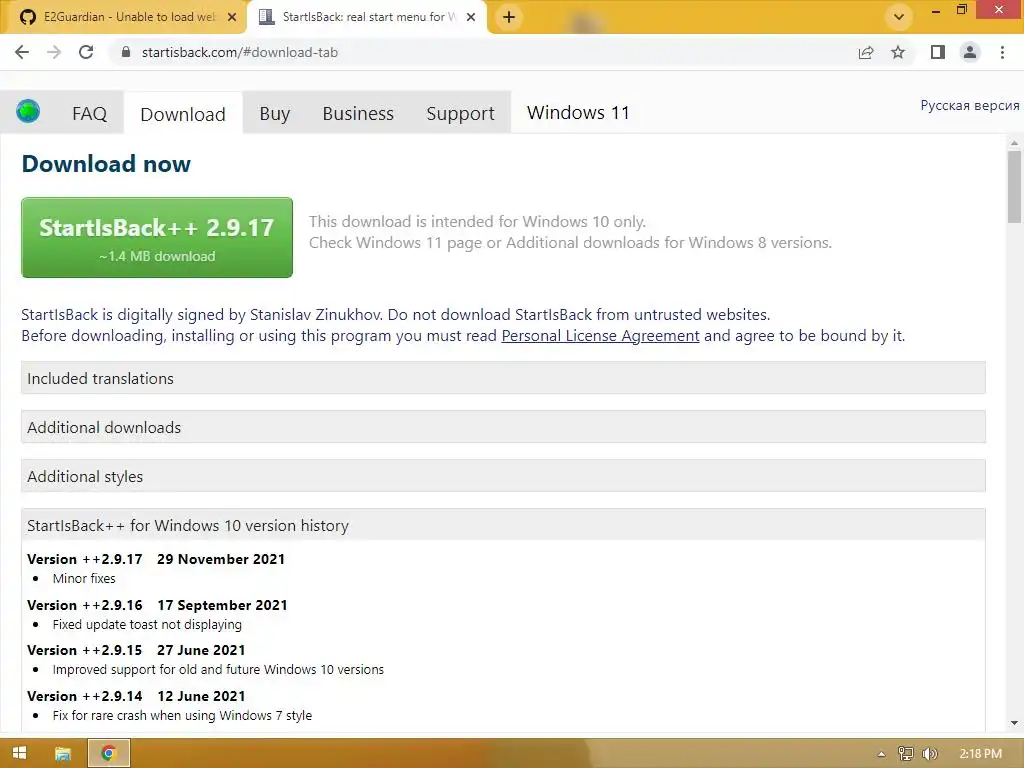The height and width of the screenshot is (768, 1024).
Task: Open the Business tab
Action: (x=358, y=114)
